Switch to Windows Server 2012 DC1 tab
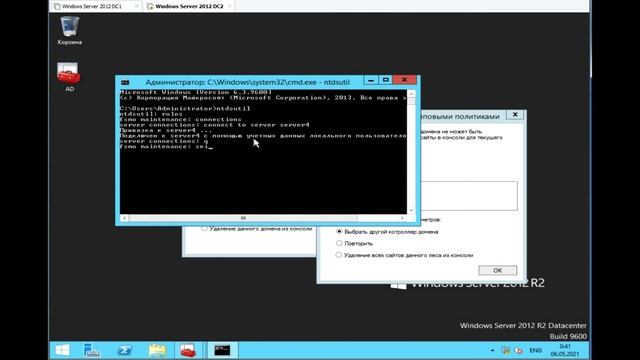 [x=92, y=6]
